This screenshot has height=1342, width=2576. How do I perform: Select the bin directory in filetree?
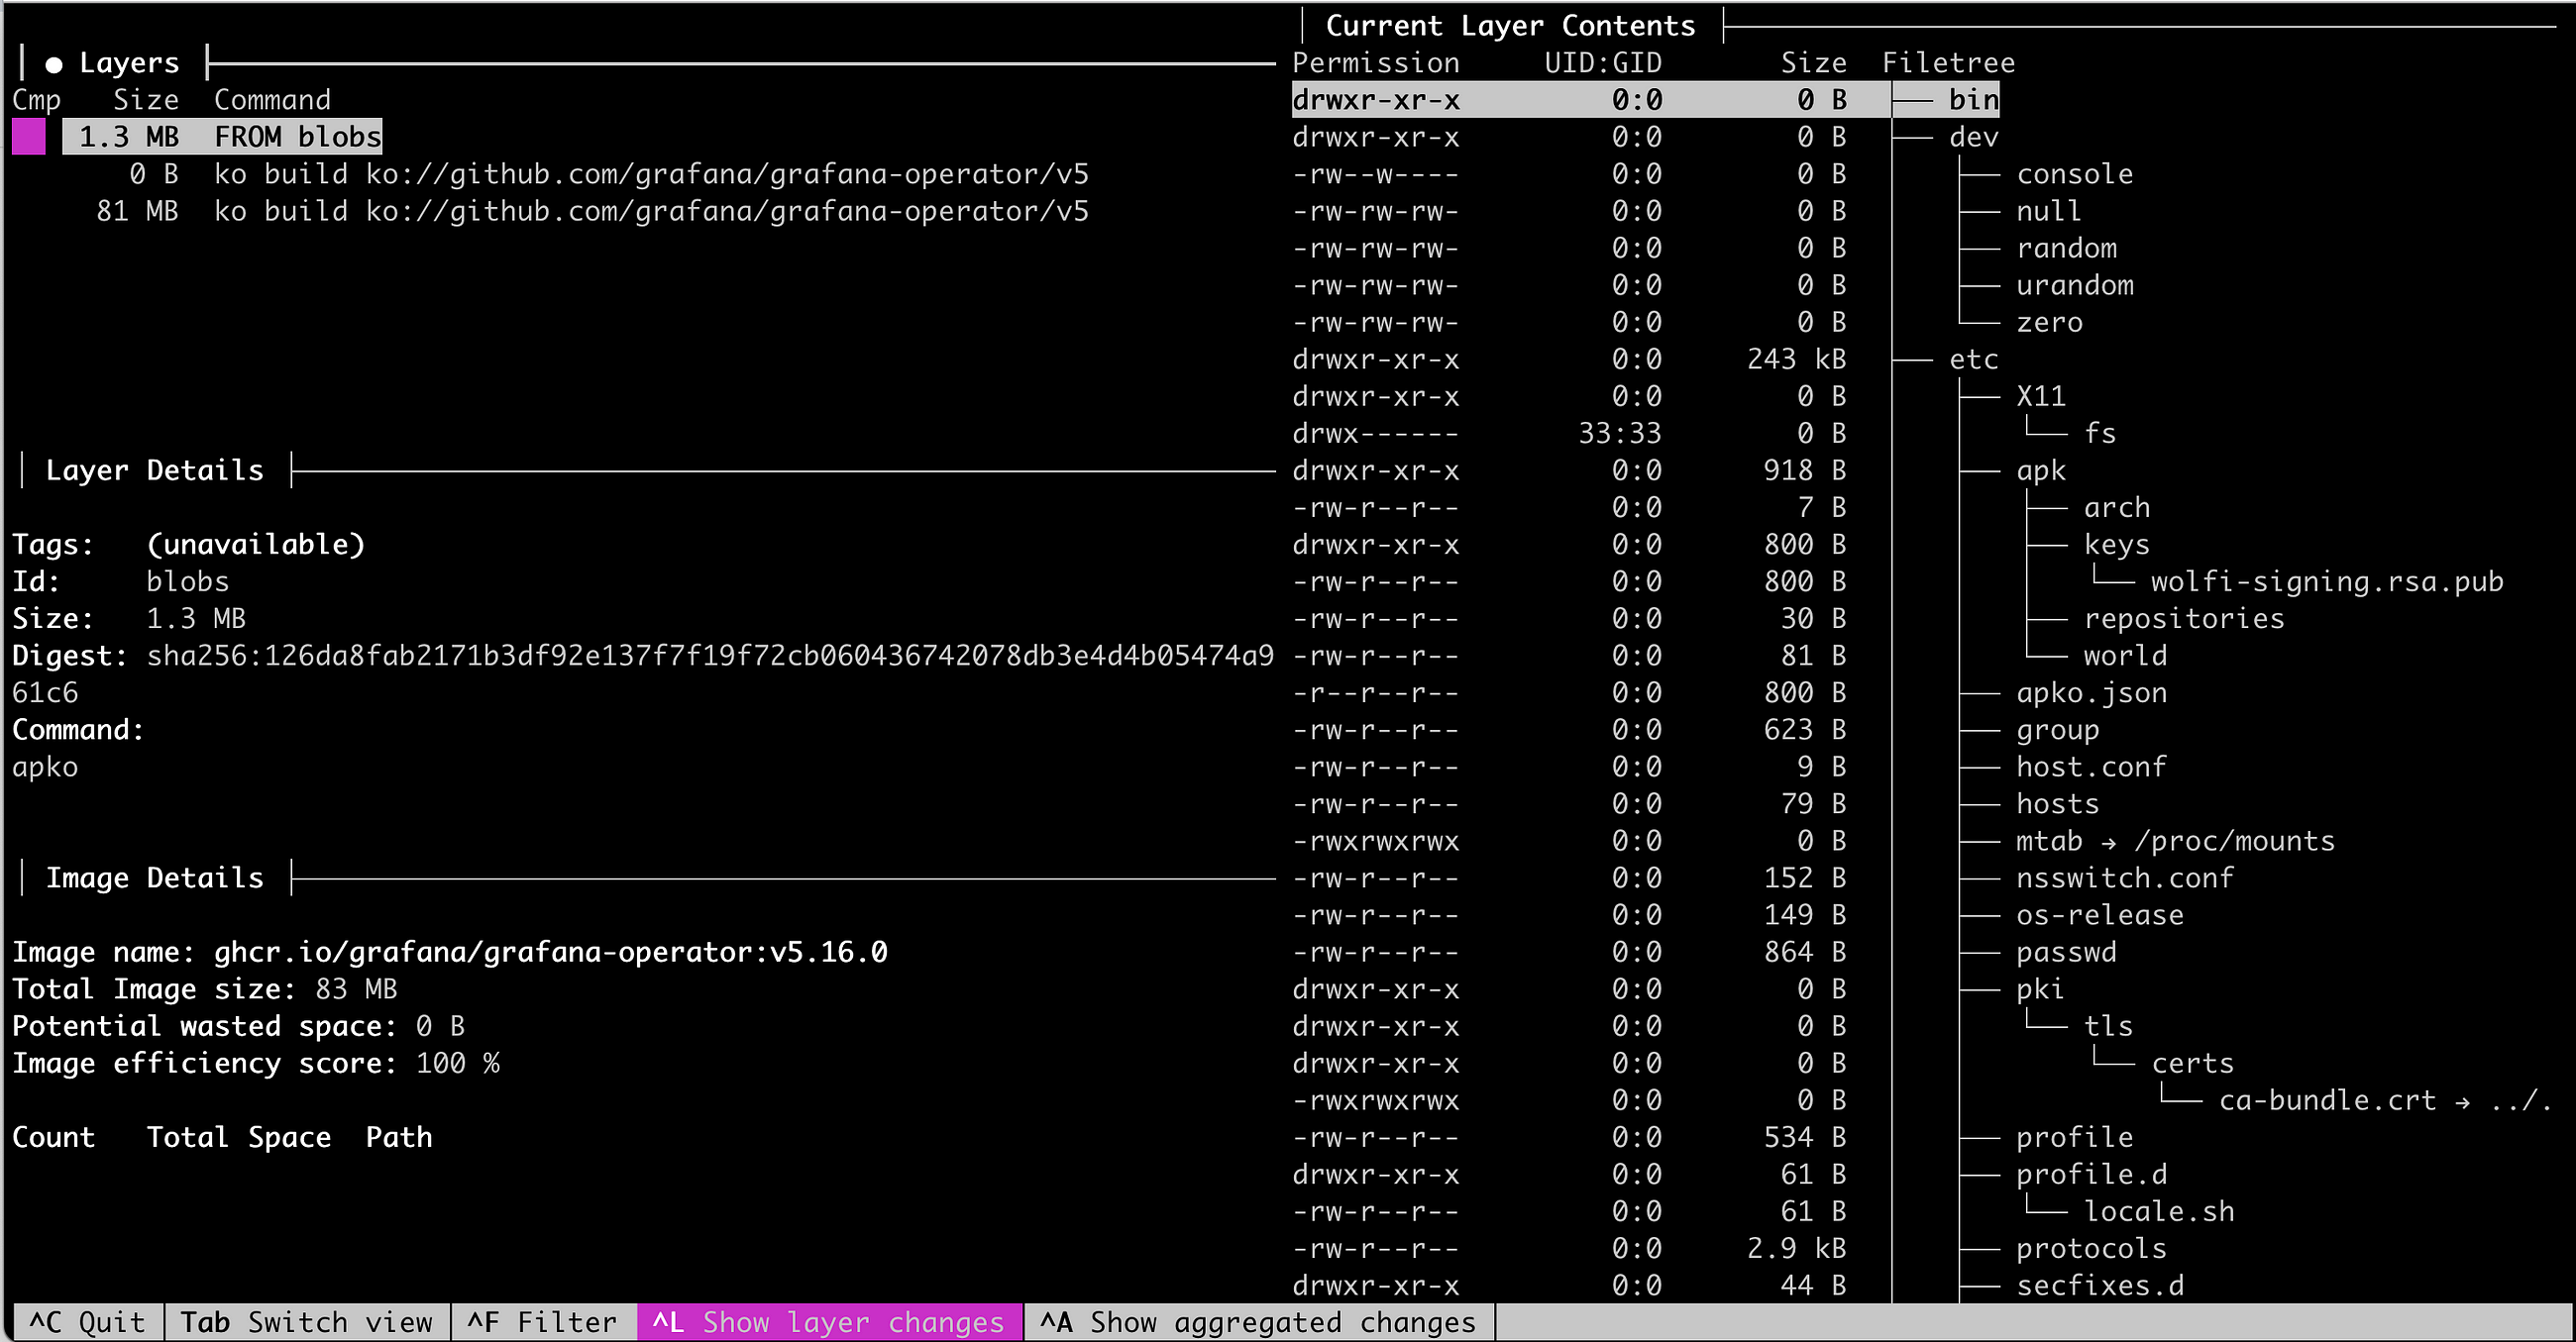[1974, 100]
